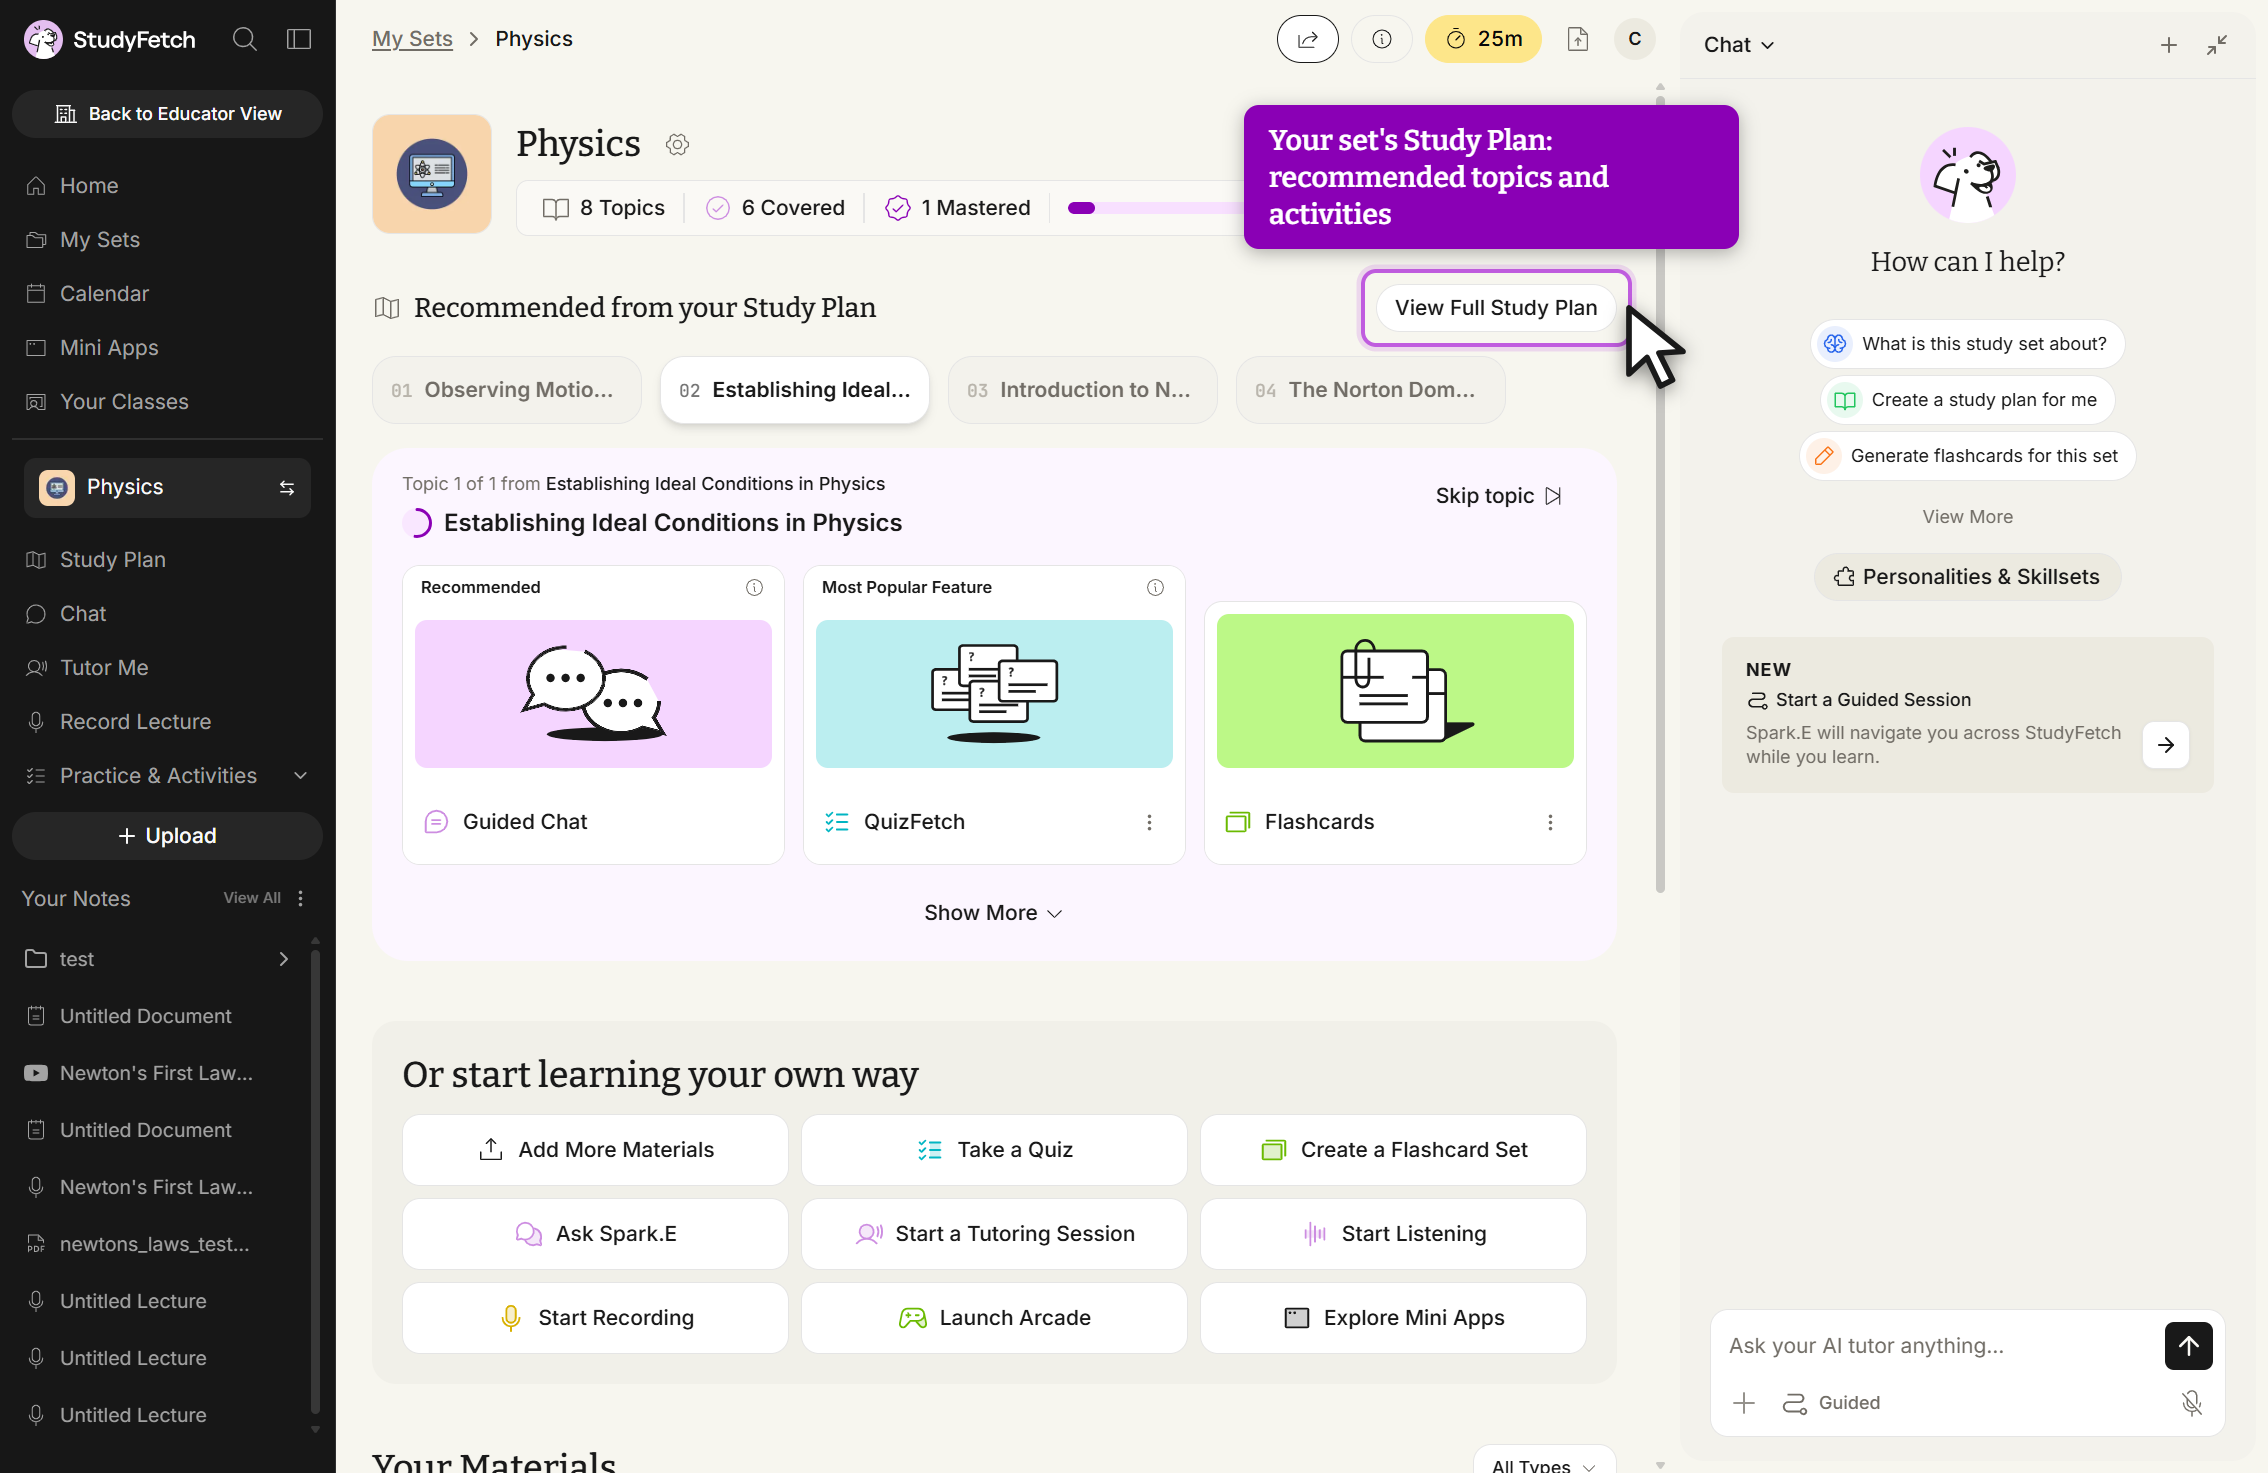Click Take a Quiz button
The height and width of the screenshot is (1473, 2268).
994,1150
